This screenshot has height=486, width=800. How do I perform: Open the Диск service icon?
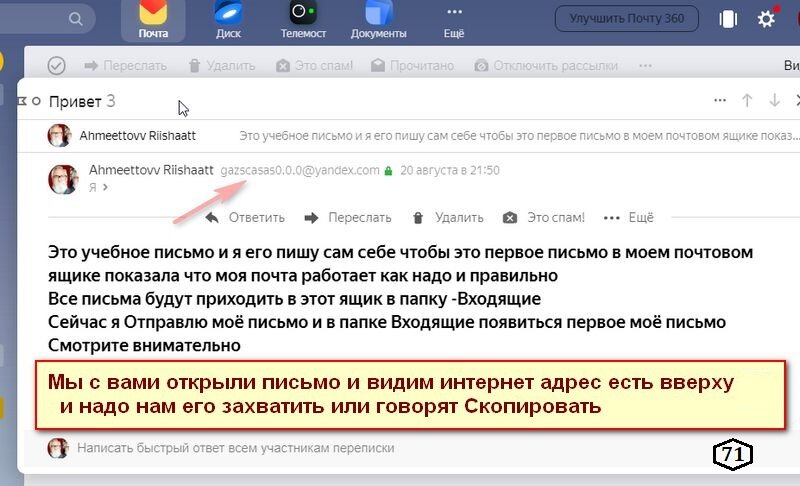click(228, 20)
